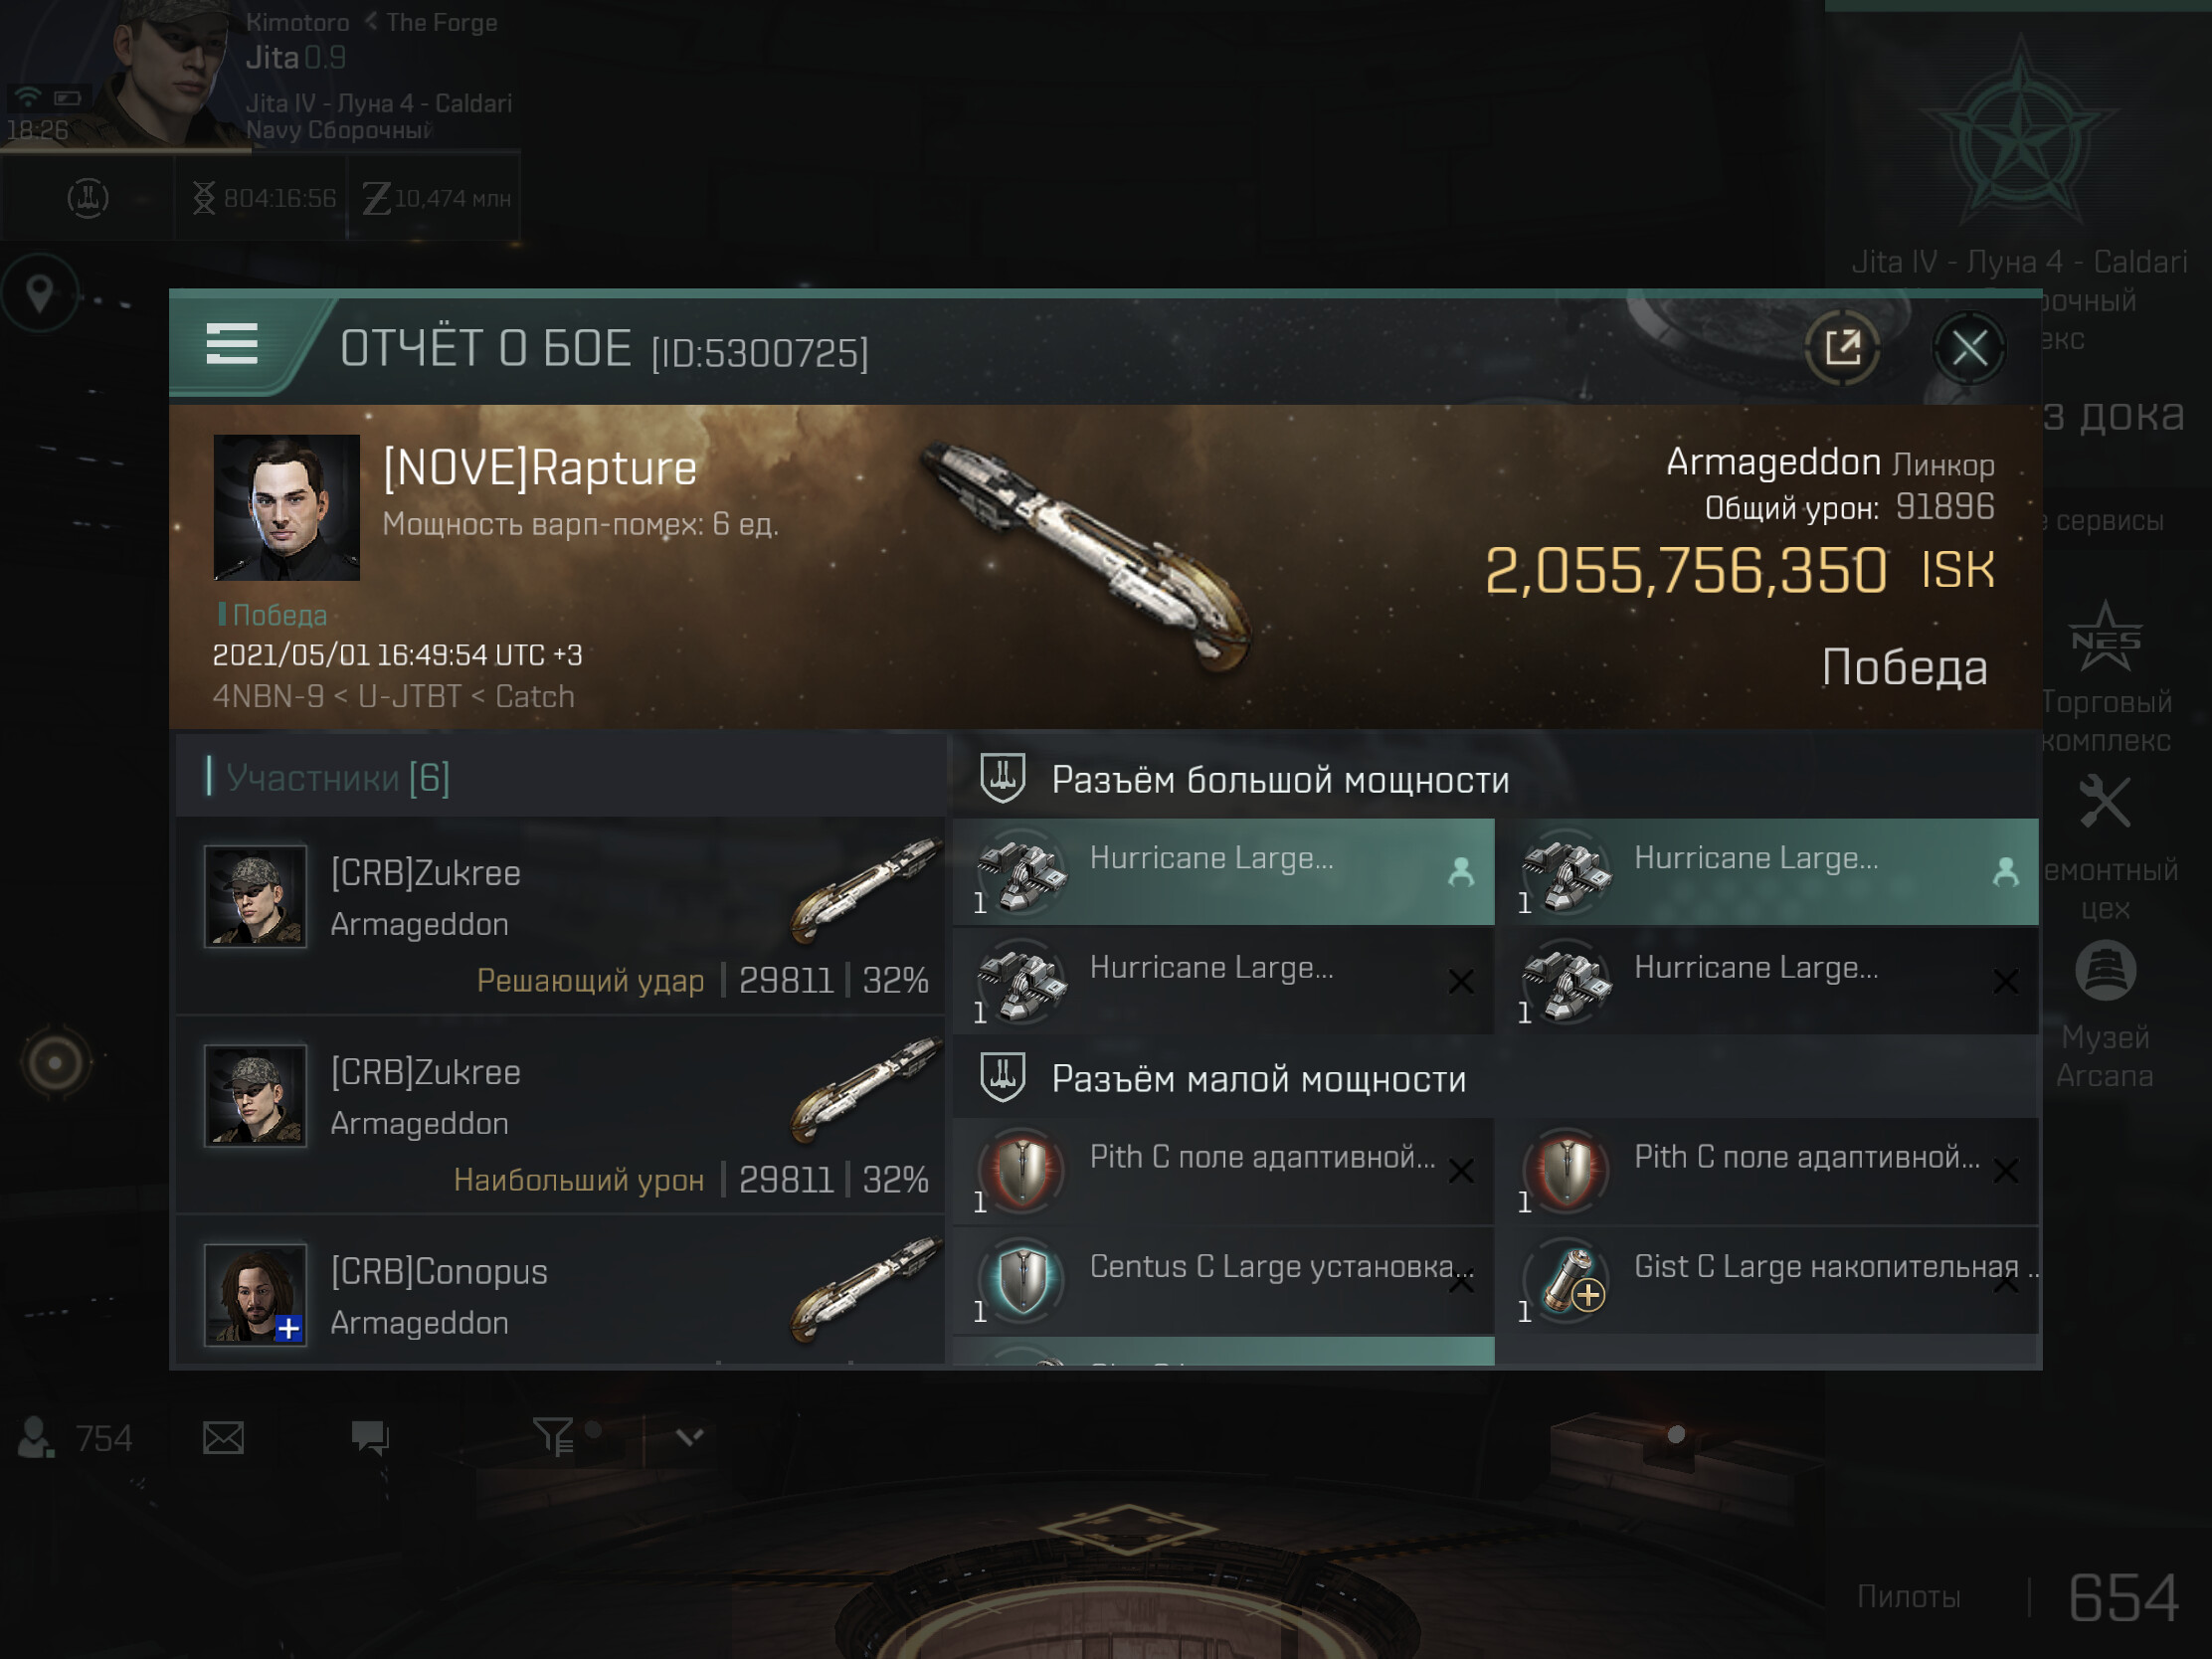This screenshot has width=2212, height=1659.
Task: Open Zukree's decisive blow participant entry
Action: [x=560, y=916]
